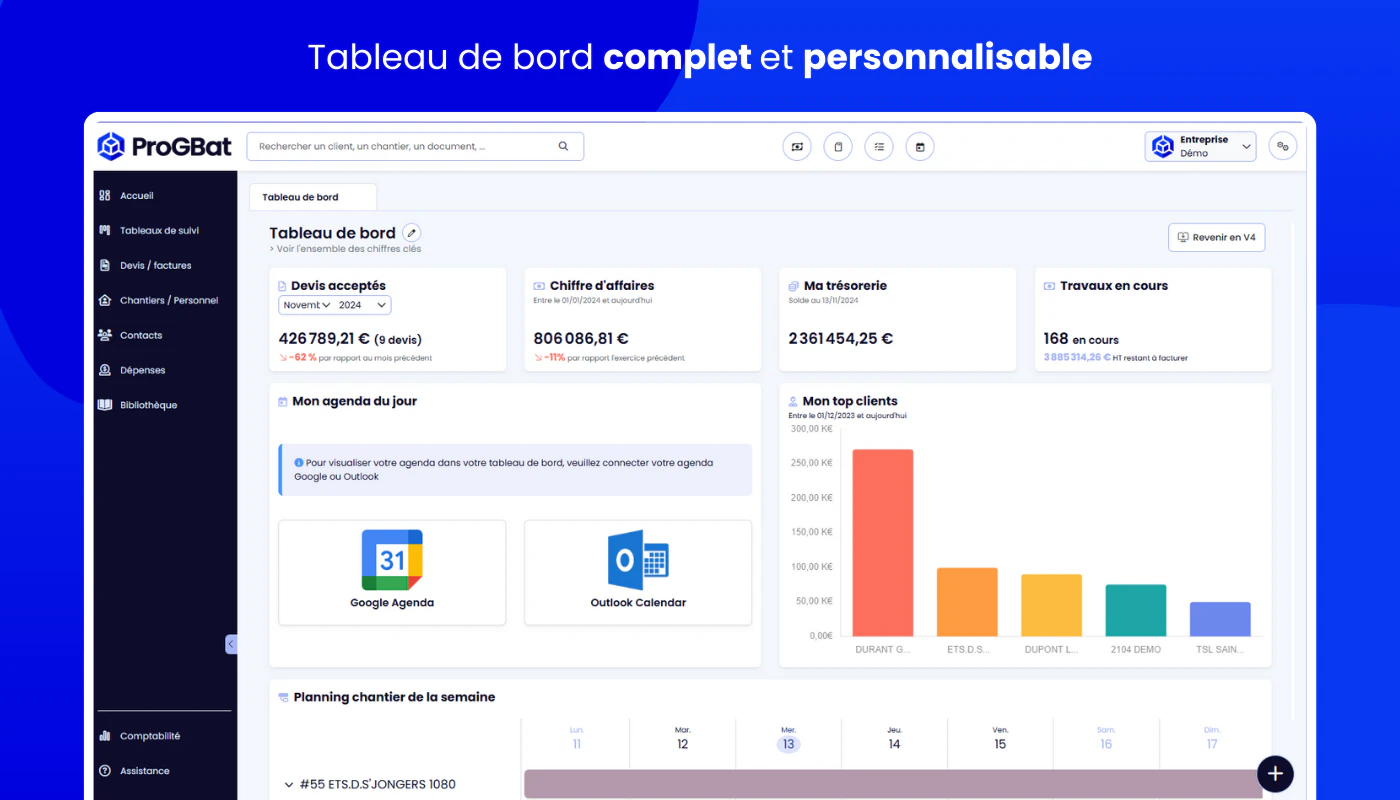
Task: Click the floating plus button
Action: tap(1275, 773)
